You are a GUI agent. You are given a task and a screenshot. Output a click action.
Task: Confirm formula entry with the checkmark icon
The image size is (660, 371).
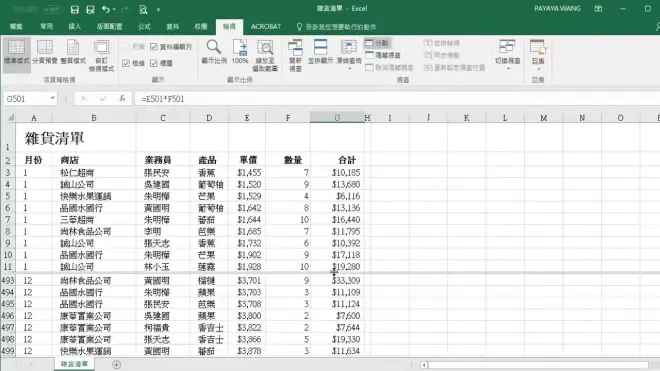tap(103, 99)
